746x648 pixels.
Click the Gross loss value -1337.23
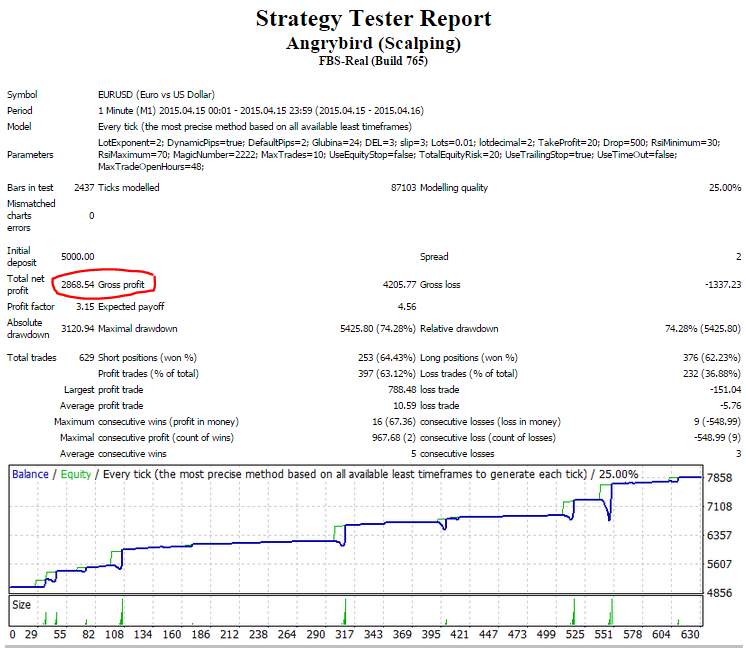pos(723,285)
